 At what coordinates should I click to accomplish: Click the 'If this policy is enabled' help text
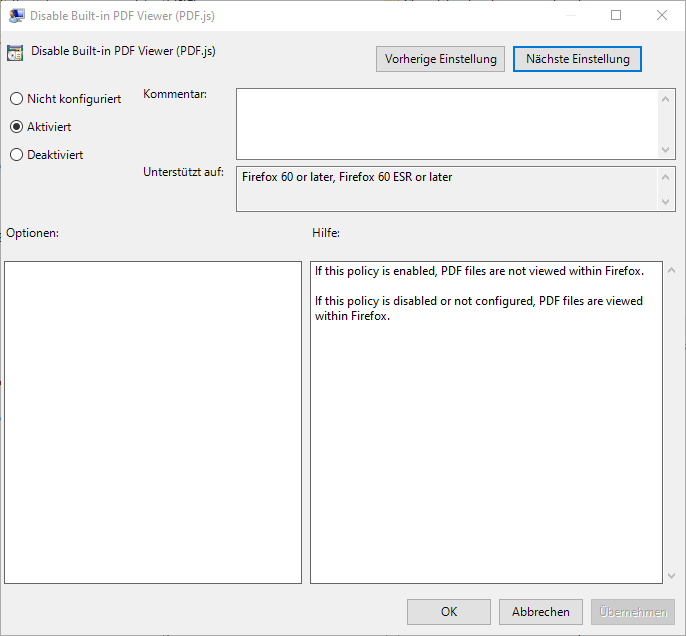tap(479, 271)
